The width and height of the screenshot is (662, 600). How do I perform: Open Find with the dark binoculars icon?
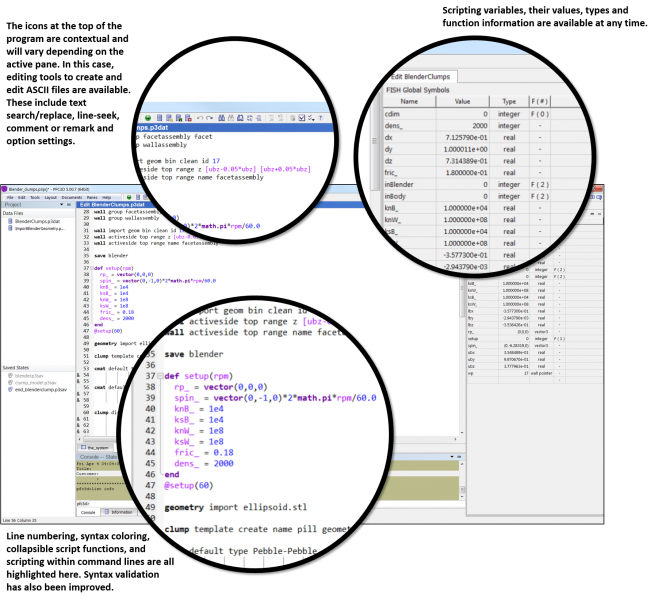click(221, 118)
